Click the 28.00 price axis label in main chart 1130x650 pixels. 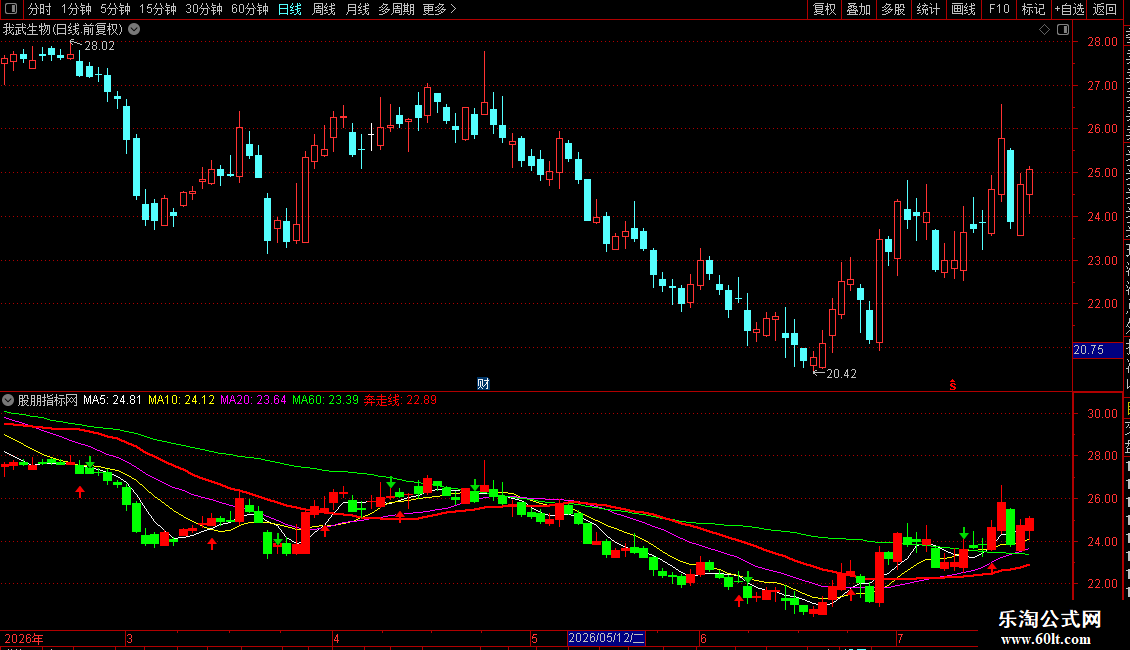(x=1103, y=42)
